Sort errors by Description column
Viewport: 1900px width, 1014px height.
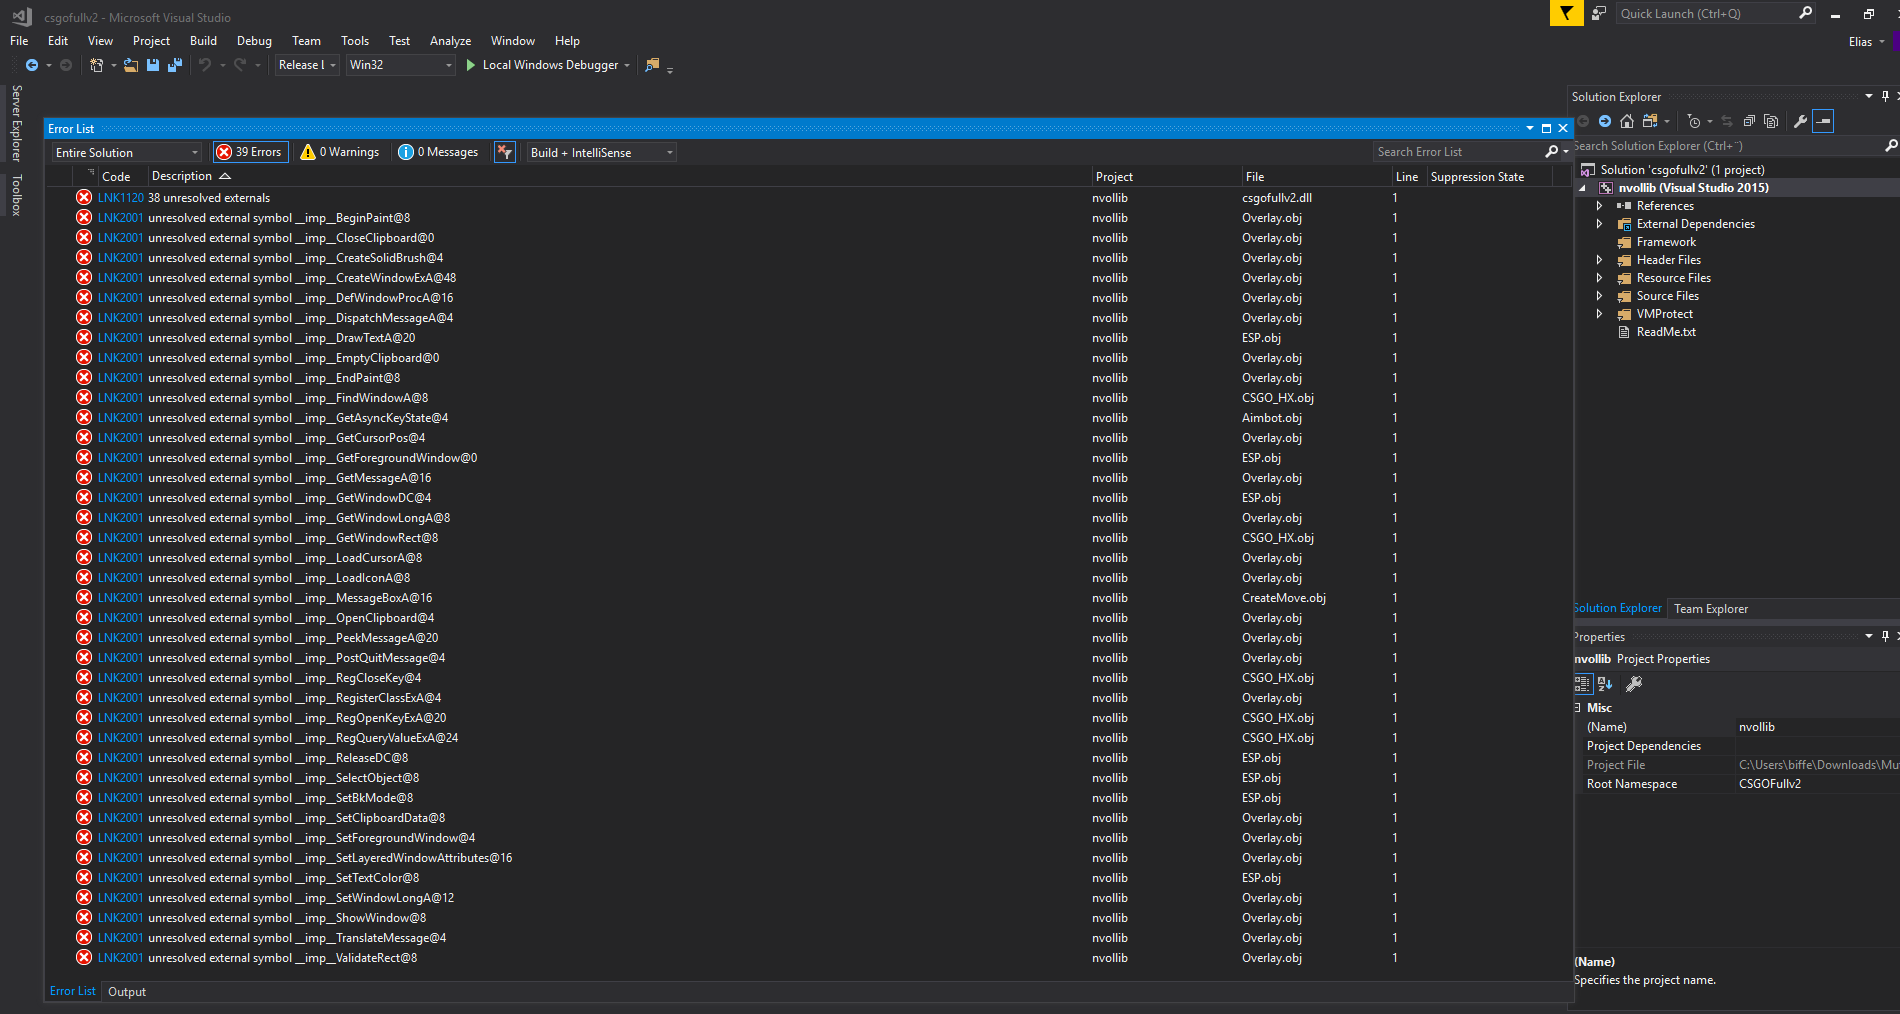click(x=182, y=176)
